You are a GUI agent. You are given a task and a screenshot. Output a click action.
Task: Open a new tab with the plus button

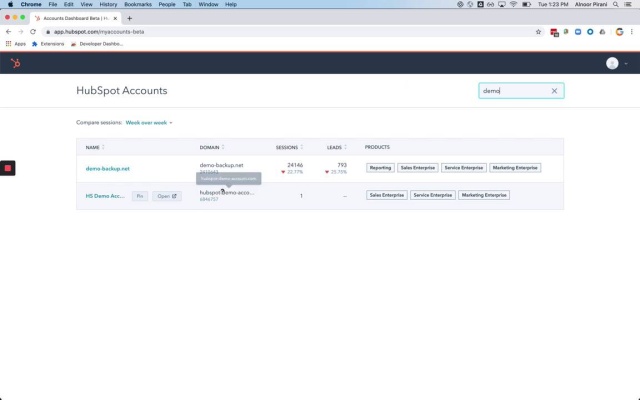pos(129,18)
